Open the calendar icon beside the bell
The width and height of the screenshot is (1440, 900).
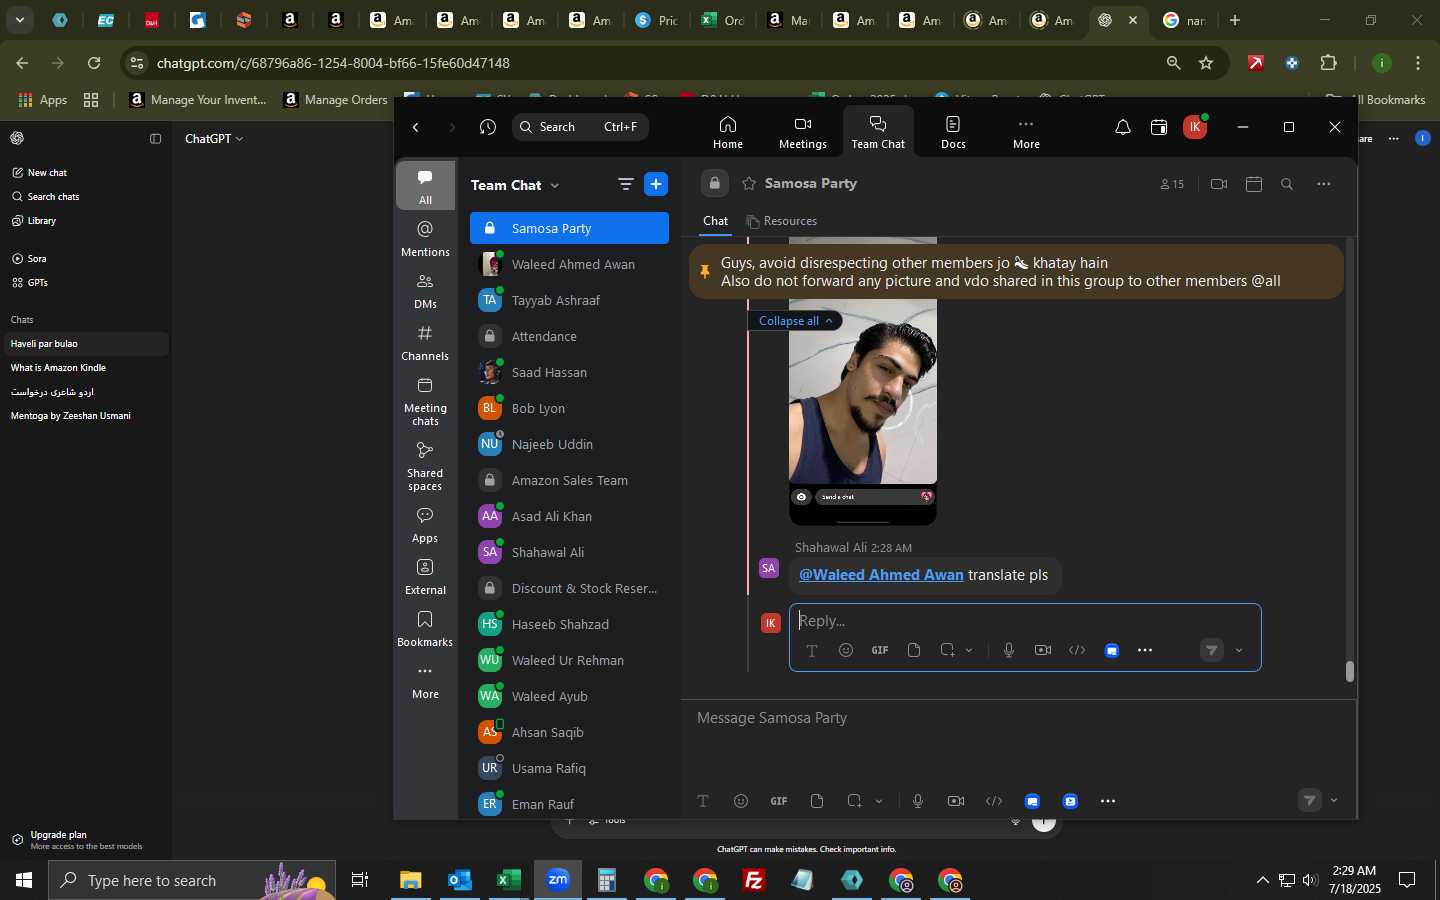pyautogui.click(x=1159, y=127)
